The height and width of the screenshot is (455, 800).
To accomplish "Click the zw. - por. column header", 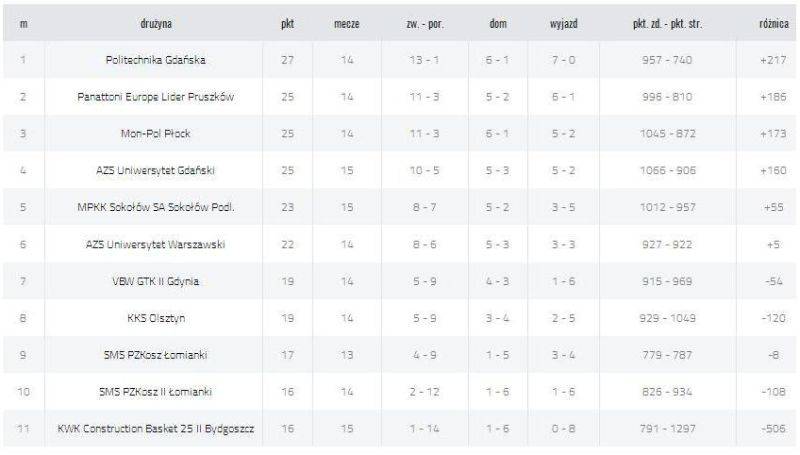I will (424, 24).
